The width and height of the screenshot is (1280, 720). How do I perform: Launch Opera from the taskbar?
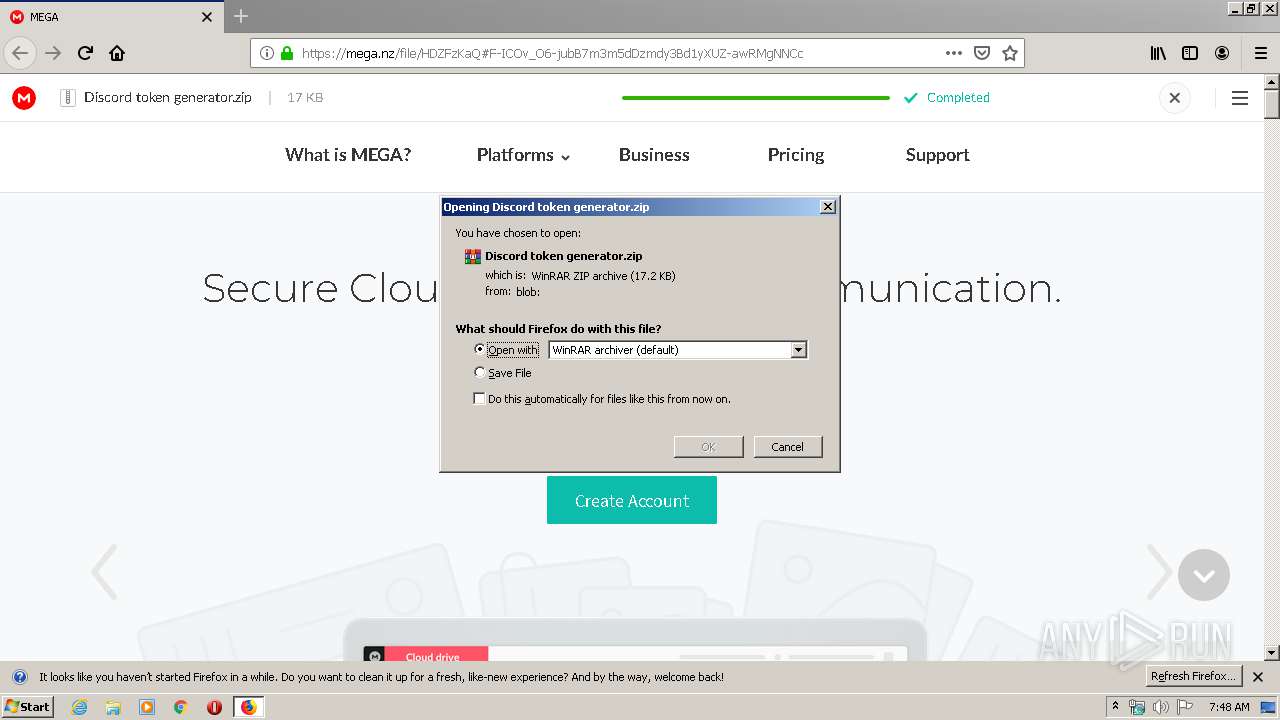(214, 707)
